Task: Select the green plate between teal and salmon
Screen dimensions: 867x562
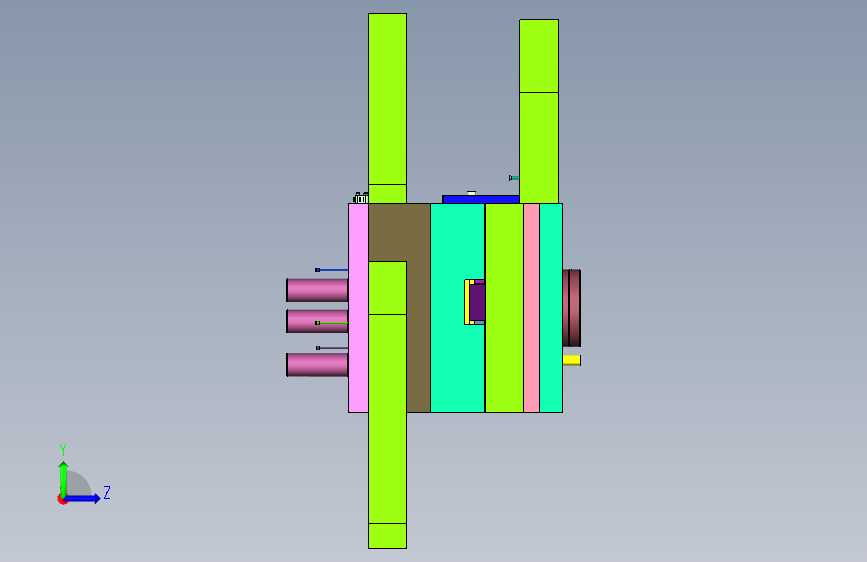Action: point(504,308)
